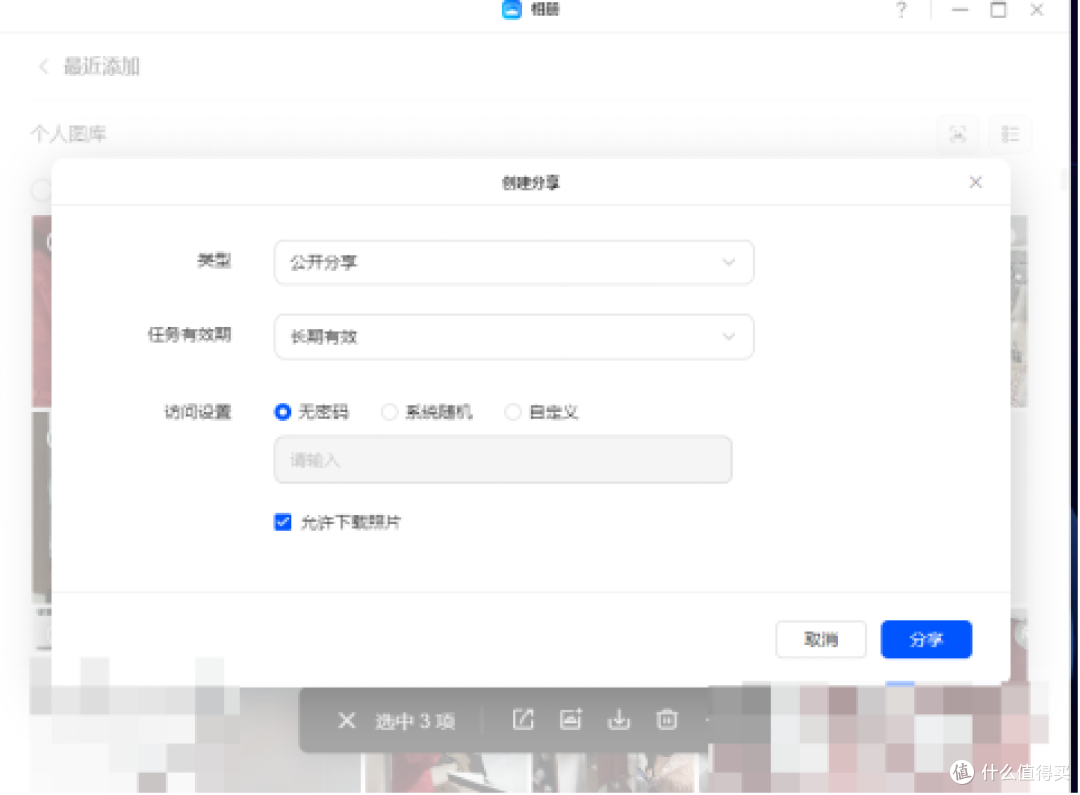Uncheck the 允许下载照片 checkbox
Viewport: 1080px width, 795px height.
coord(282,522)
